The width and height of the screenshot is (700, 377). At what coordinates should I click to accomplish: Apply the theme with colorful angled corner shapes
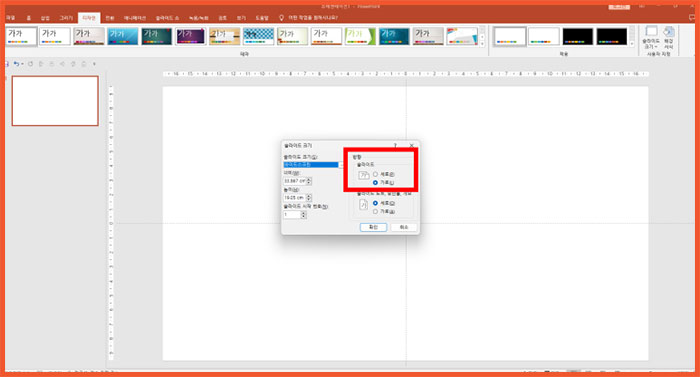point(462,36)
